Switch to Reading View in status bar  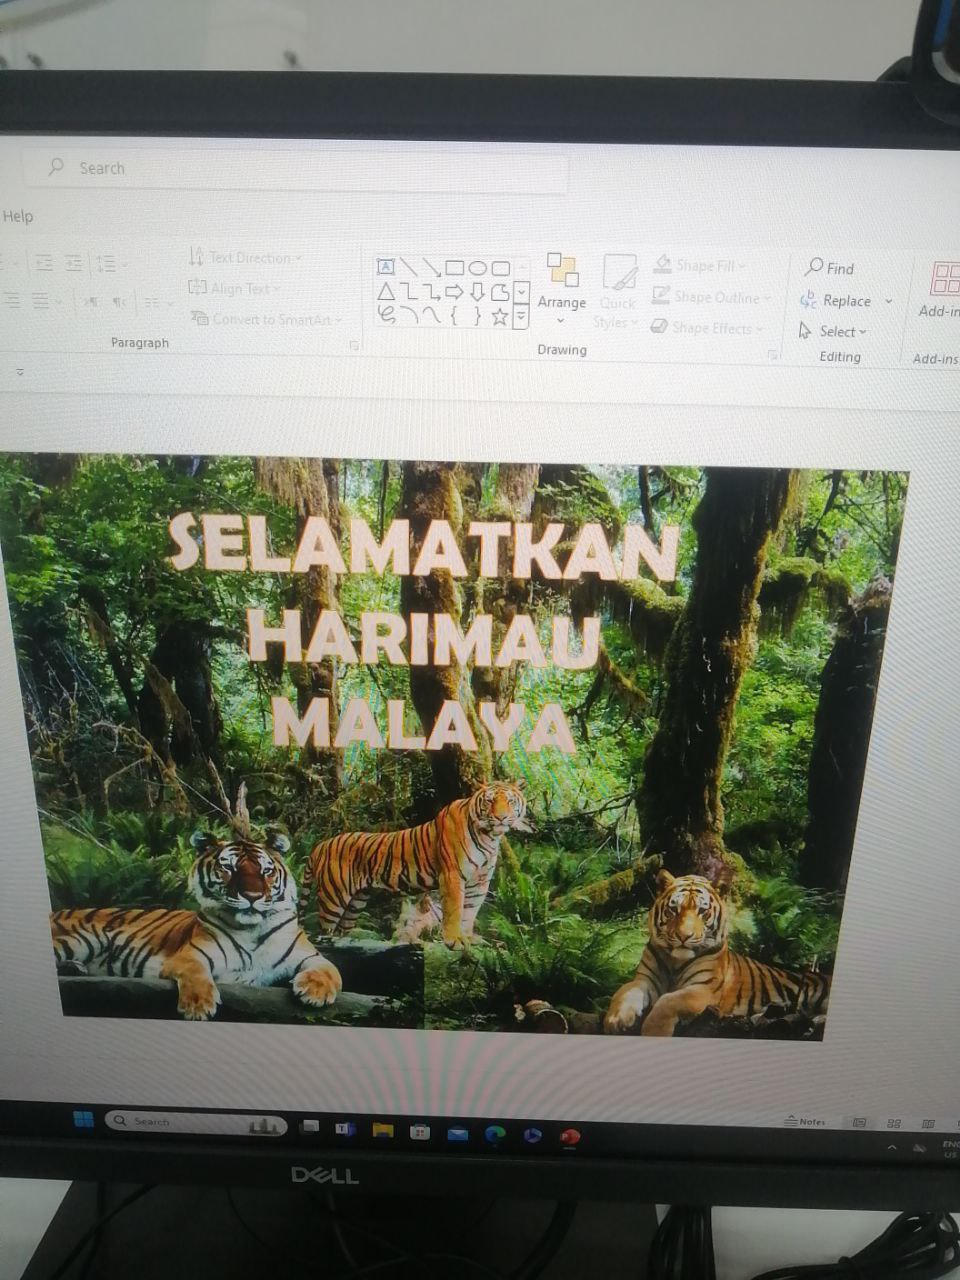[928, 1124]
